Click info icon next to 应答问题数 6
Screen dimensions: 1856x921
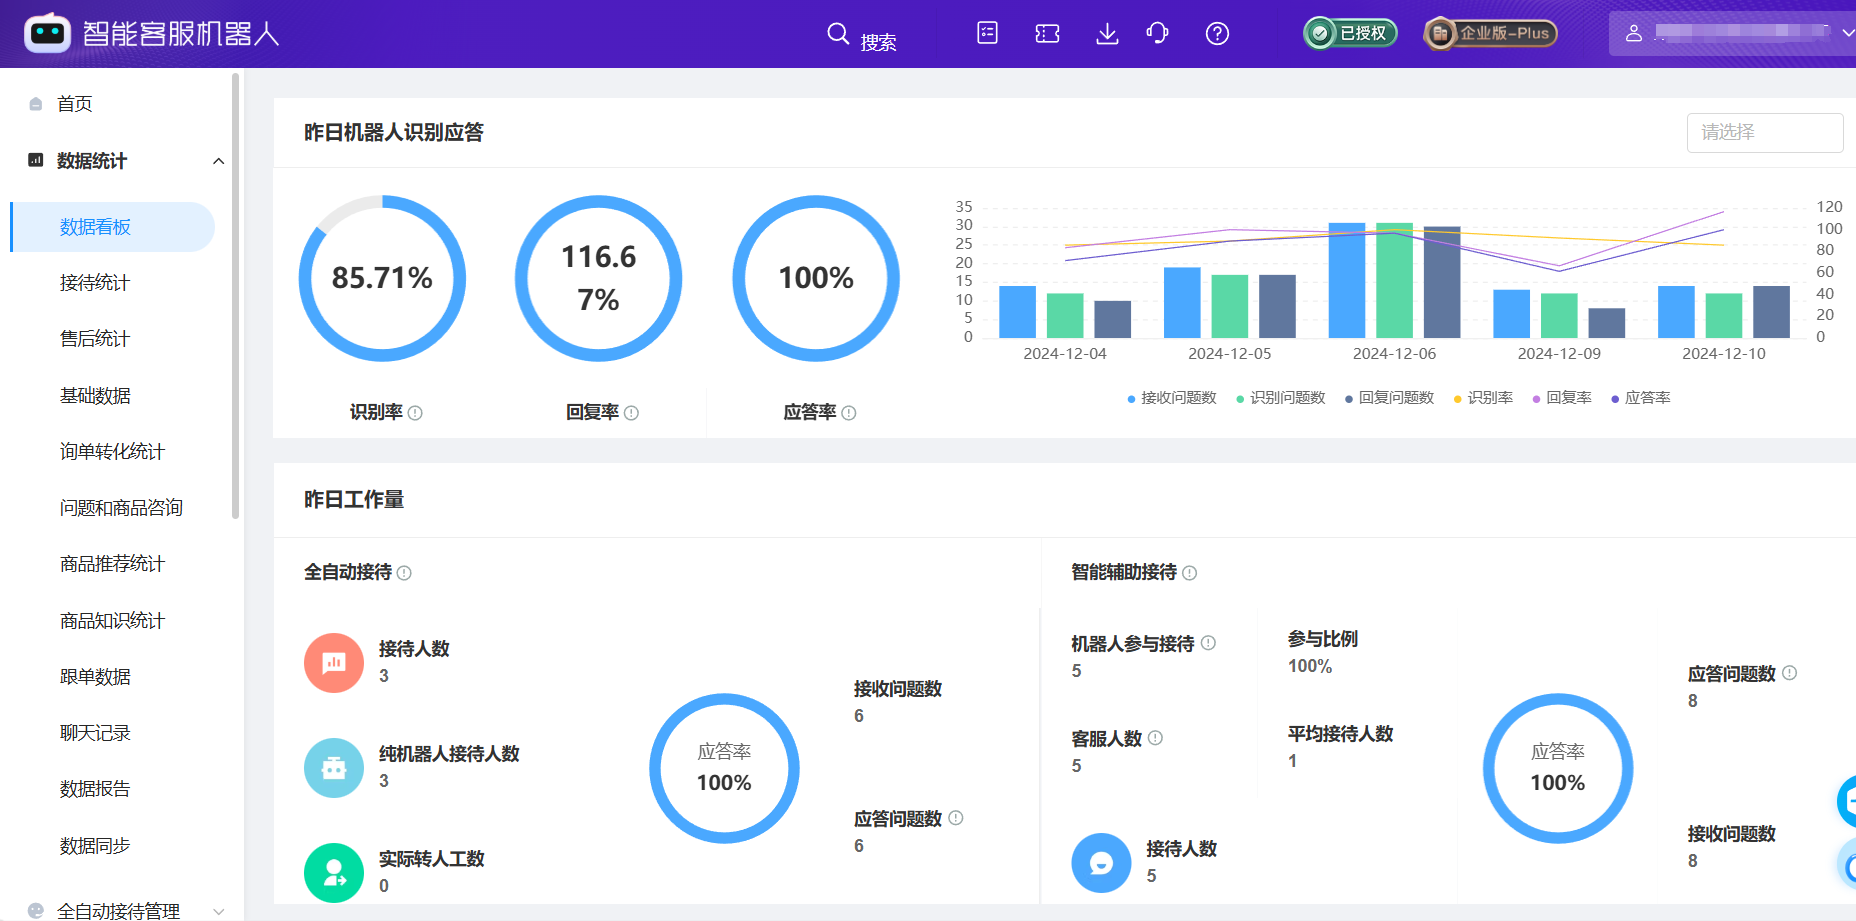pyautogui.click(x=956, y=818)
